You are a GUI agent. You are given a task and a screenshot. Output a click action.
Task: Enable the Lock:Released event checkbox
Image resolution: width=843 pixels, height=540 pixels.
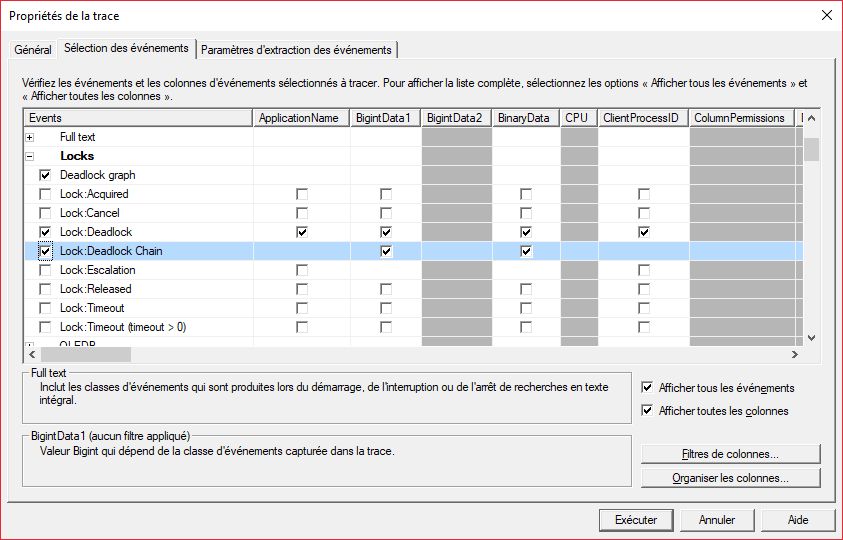click(44, 289)
